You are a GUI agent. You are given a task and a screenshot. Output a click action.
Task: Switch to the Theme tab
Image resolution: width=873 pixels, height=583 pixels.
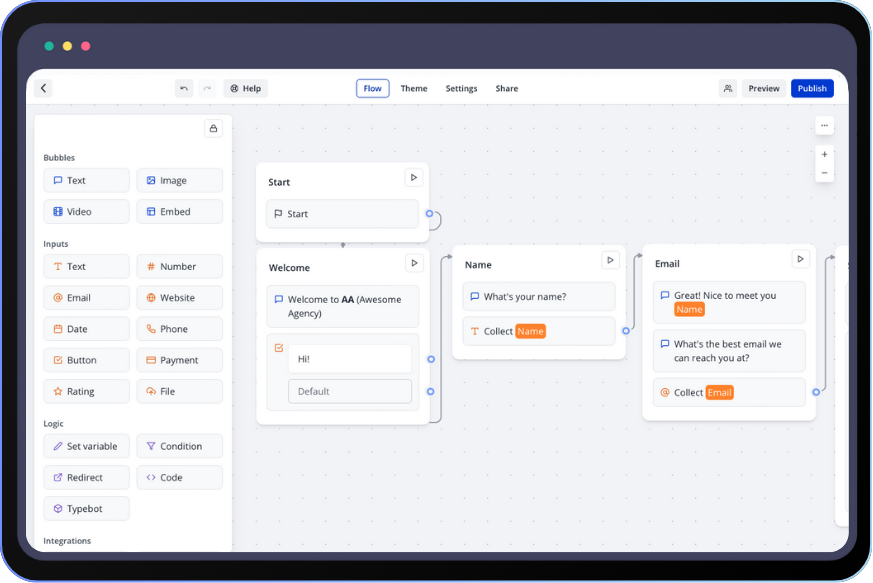point(414,88)
